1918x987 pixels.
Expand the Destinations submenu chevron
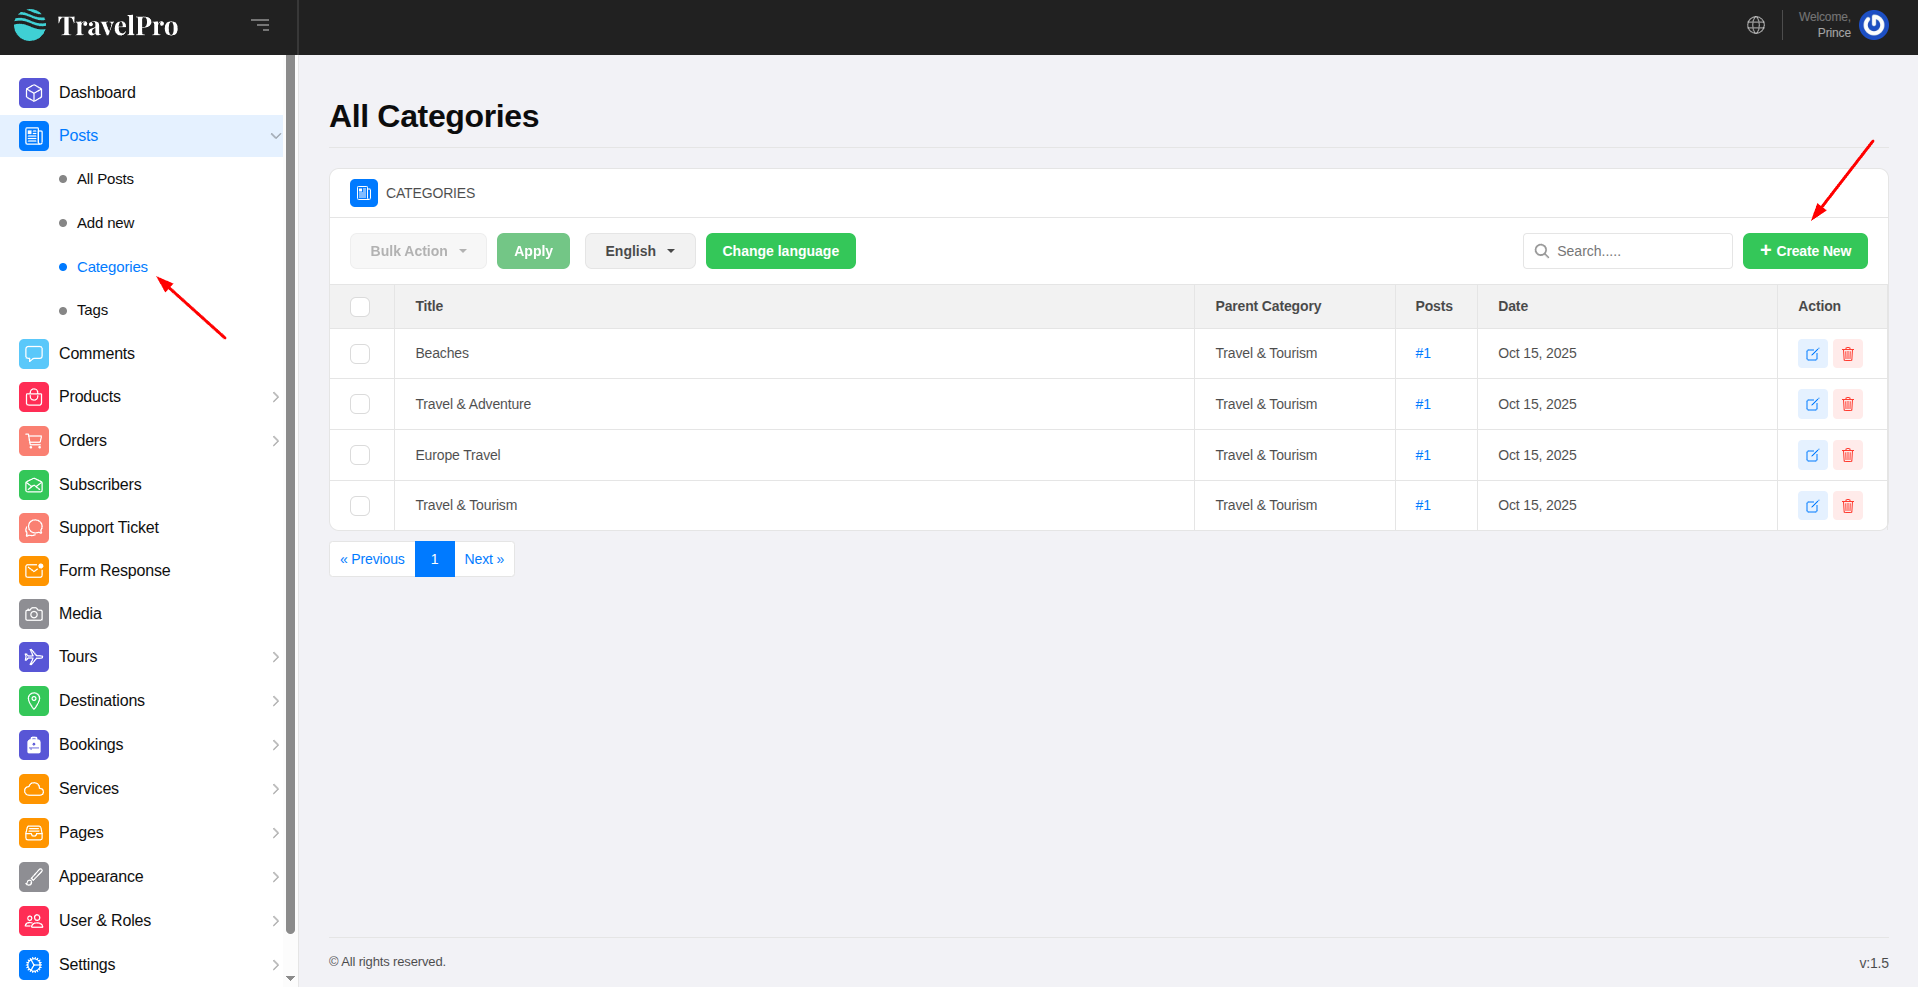(275, 701)
